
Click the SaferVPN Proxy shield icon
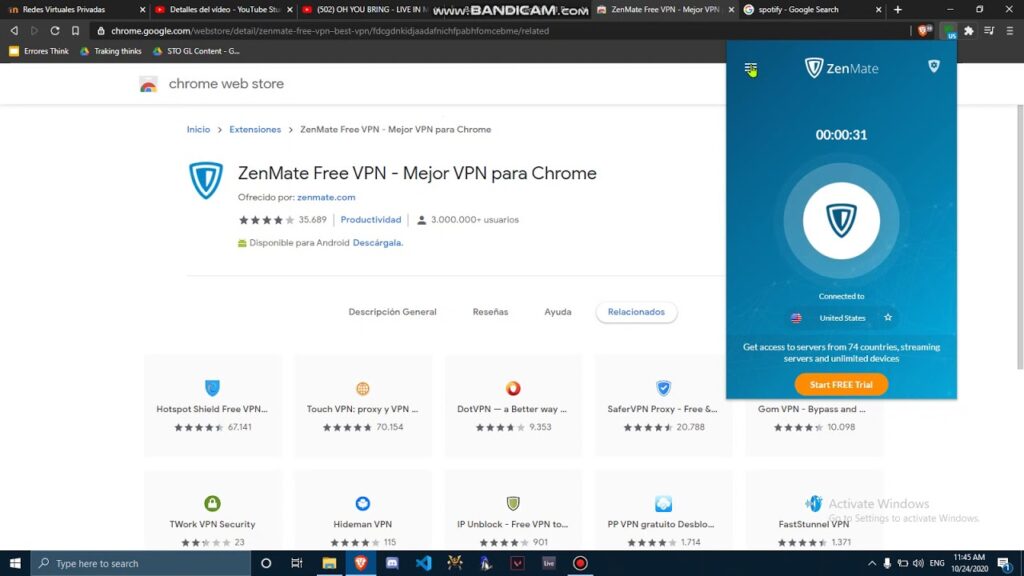pyautogui.click(x=664, y=388)
